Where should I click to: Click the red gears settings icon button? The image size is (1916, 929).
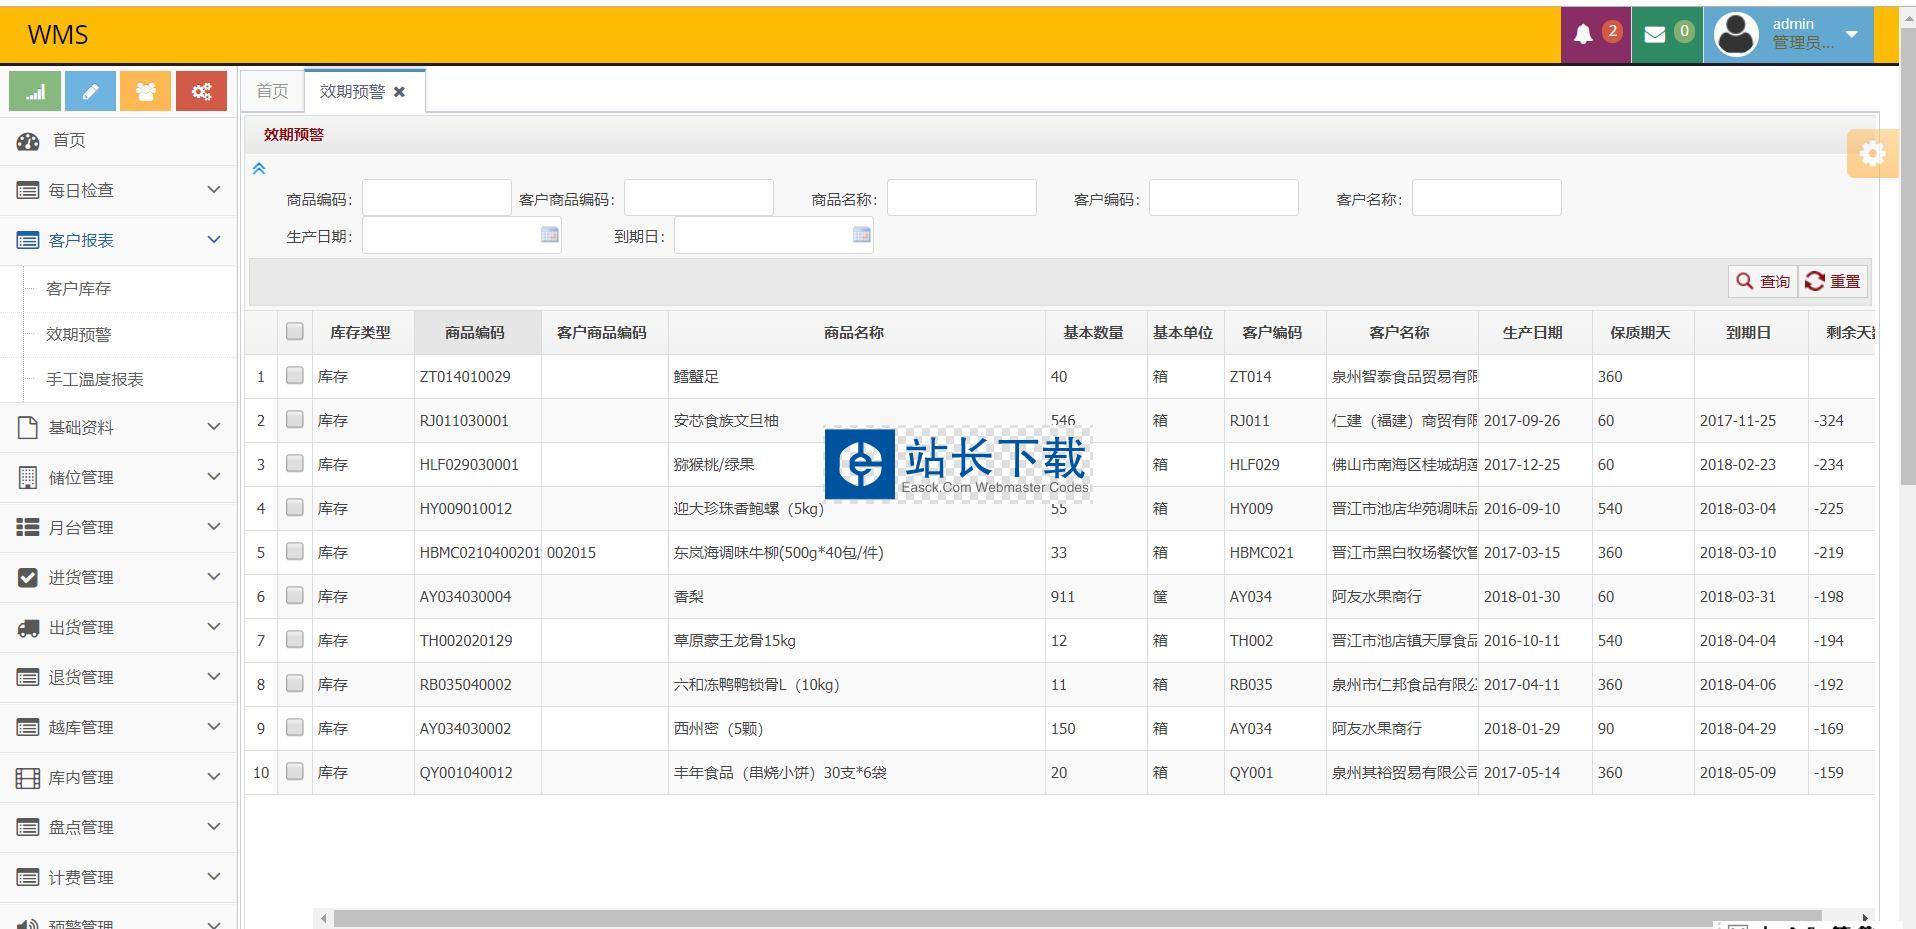pos(201,92)
